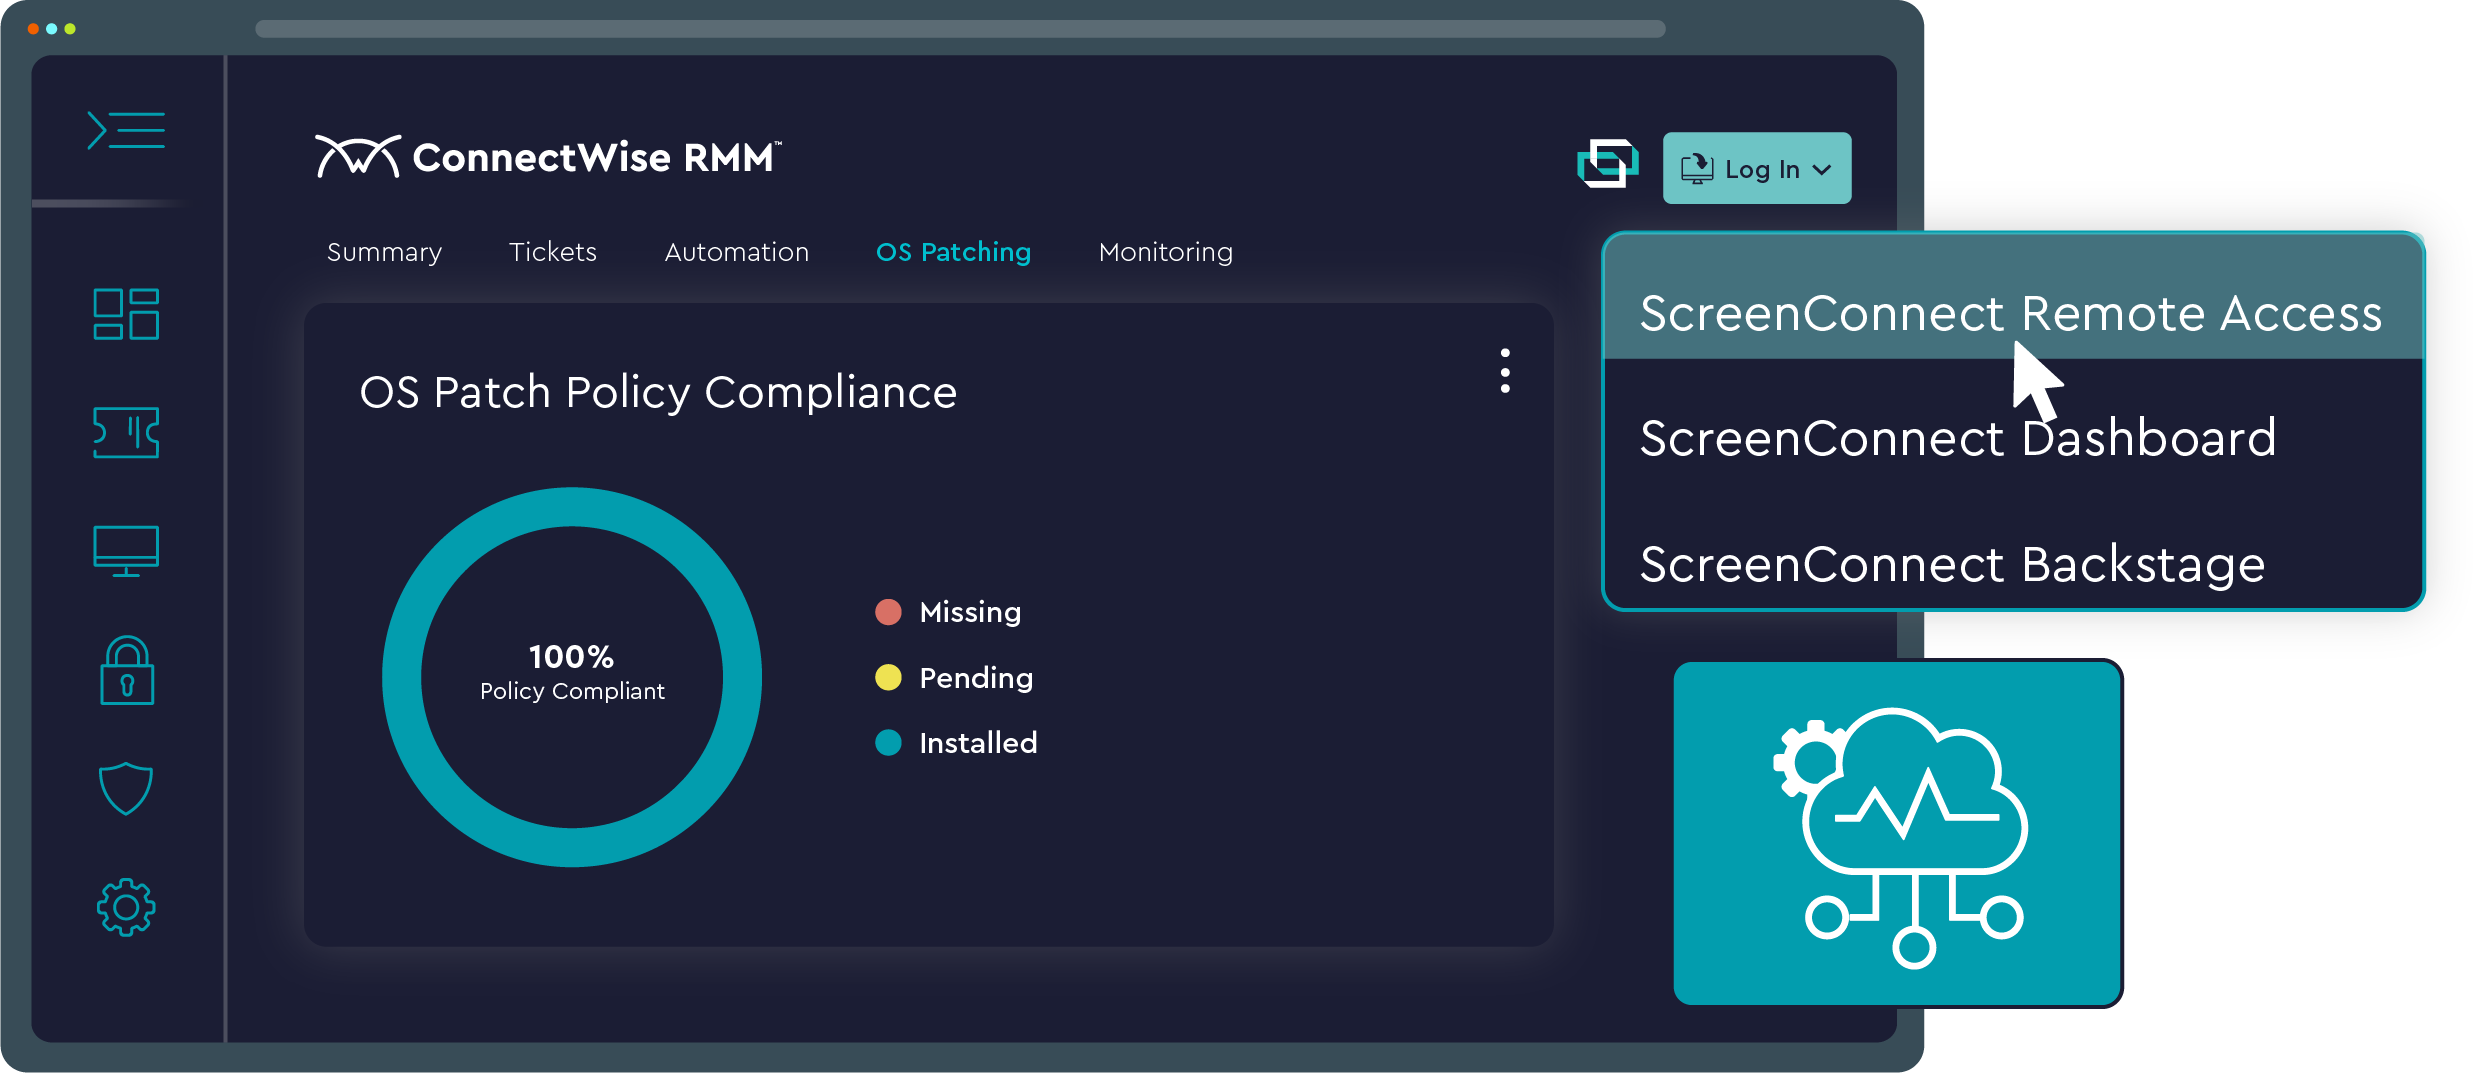
Task: Select ScreenConnect Remote Access menu option
Action: coord(2010,313)
